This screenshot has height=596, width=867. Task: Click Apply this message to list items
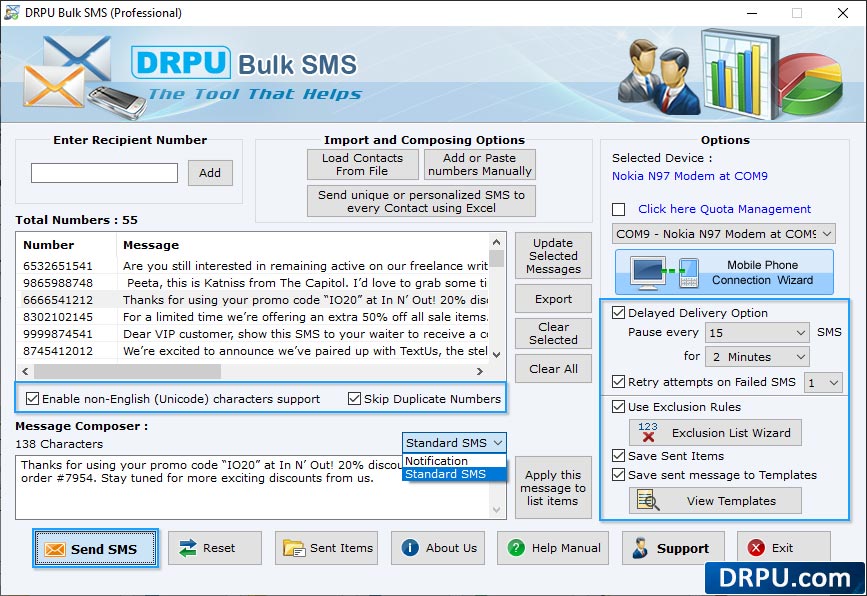coord(553,488)
